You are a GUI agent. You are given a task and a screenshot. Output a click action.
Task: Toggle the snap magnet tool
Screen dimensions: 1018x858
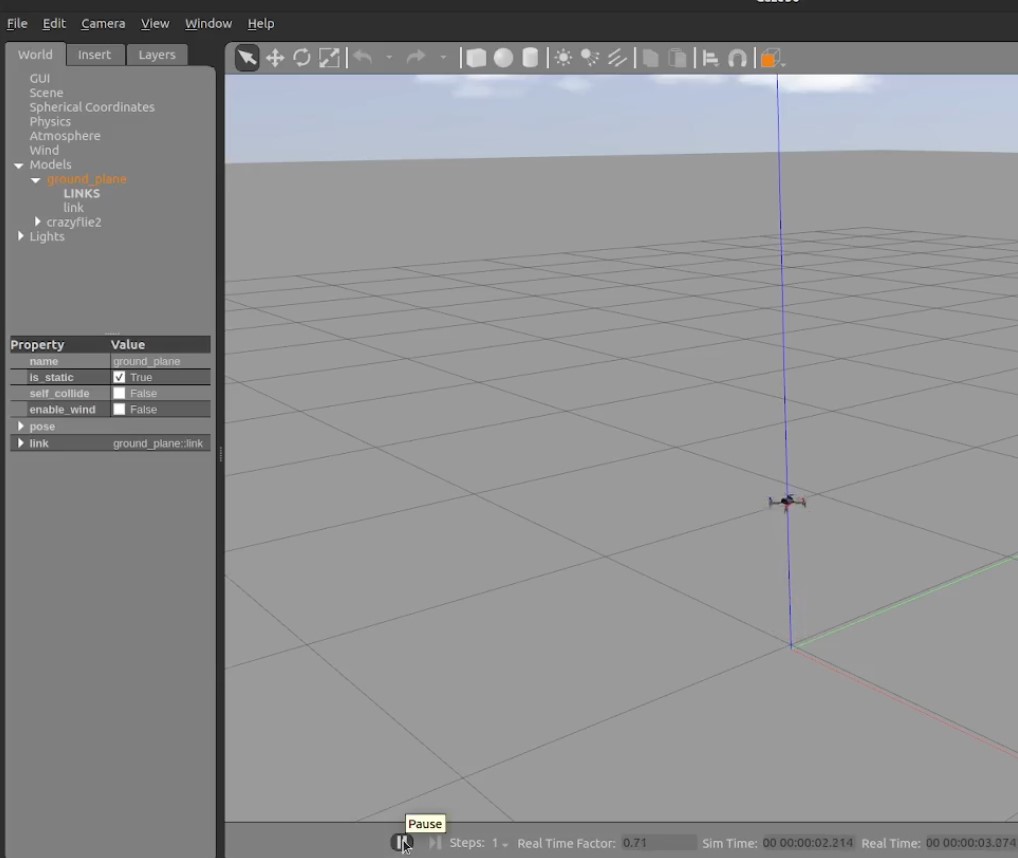click(x=738, y=58)
